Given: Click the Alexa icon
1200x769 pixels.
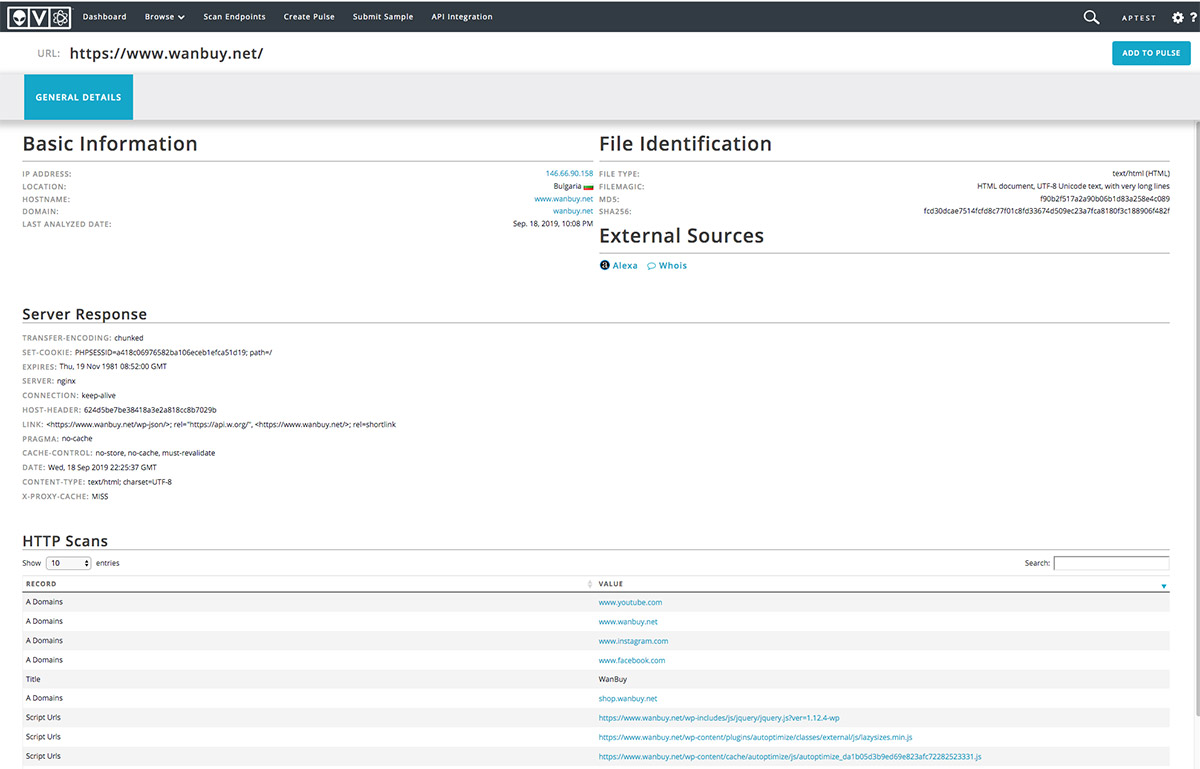Looking at the screenshot, I should (x=604, y=266).
